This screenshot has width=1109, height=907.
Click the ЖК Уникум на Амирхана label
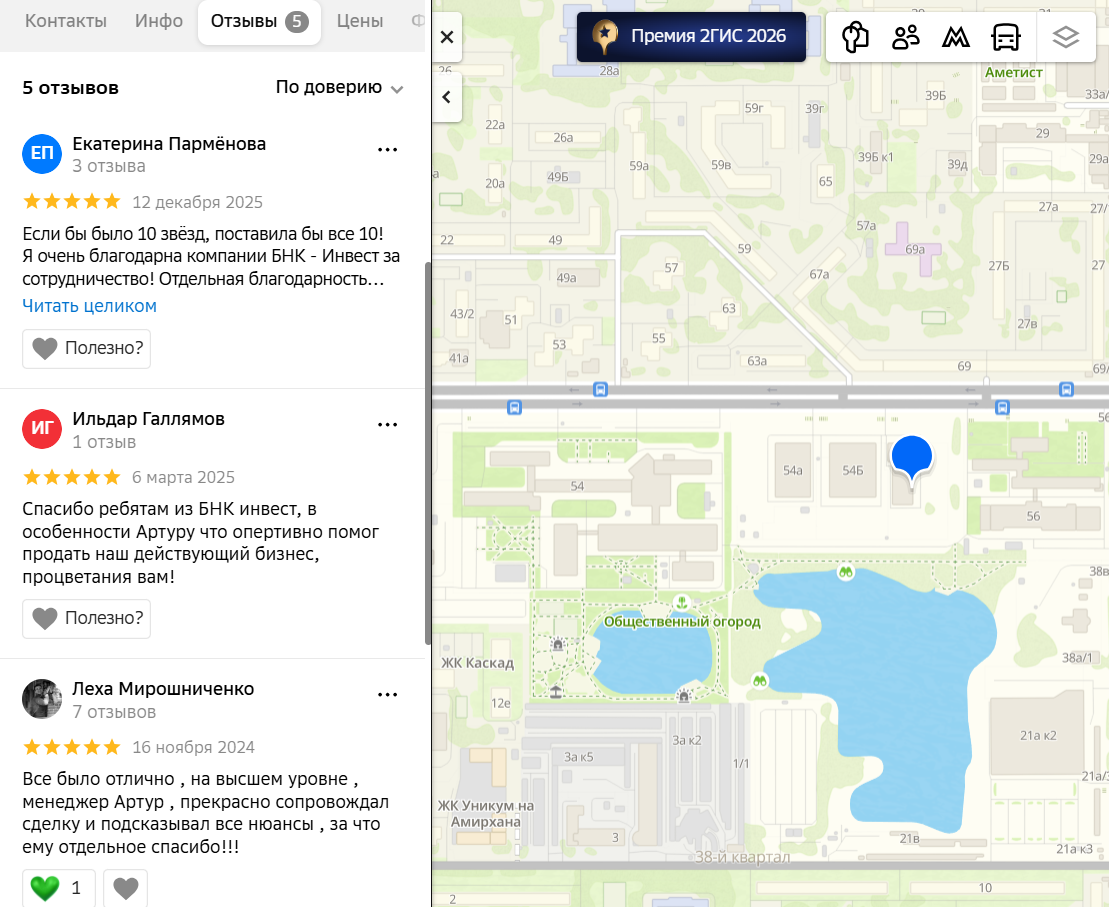tap(486, 814)
